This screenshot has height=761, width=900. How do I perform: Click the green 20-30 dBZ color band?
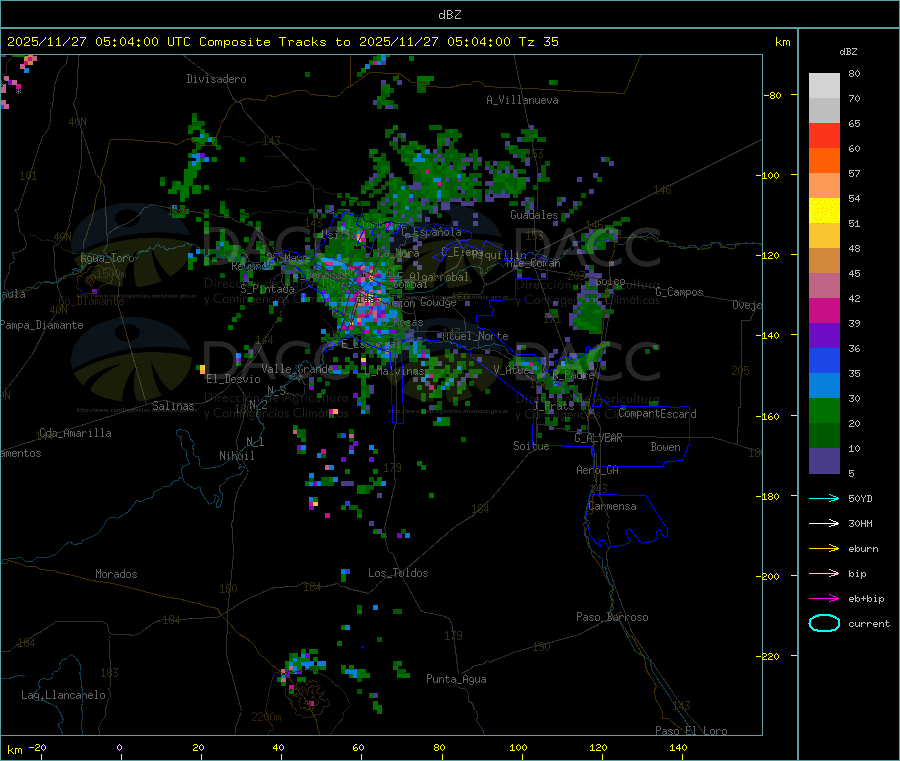(824, 410)
